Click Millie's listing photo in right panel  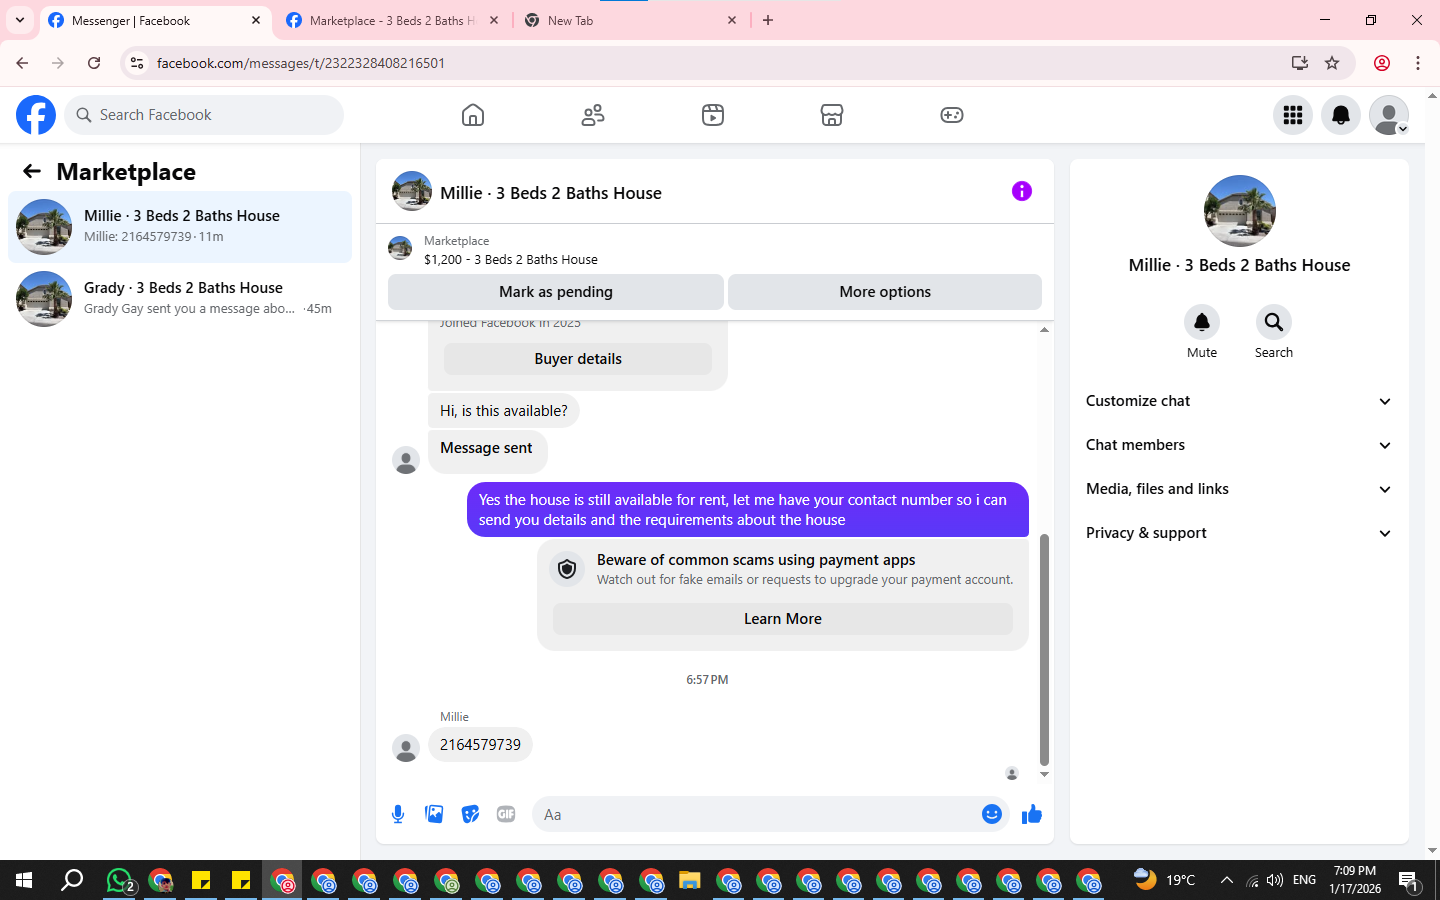point(1240,211)
